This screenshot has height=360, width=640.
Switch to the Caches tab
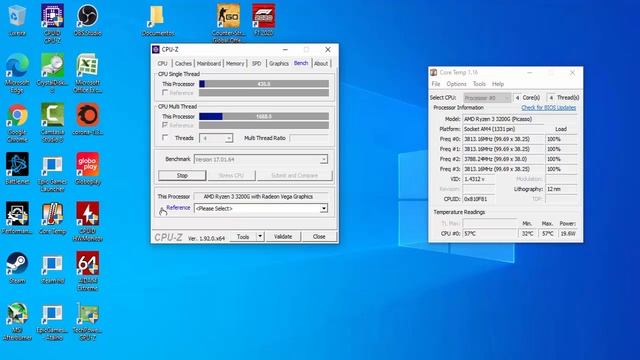183,64
